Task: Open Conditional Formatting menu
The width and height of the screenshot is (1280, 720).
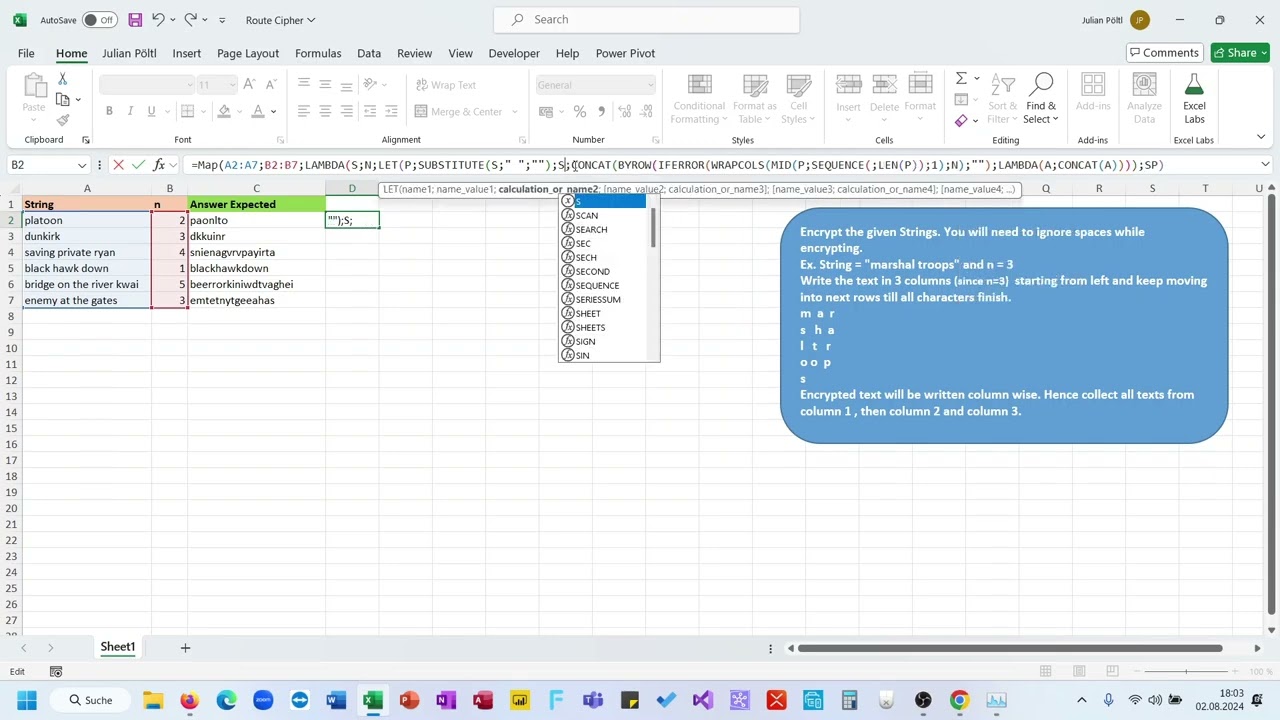Action: click(x=698, y=99)
